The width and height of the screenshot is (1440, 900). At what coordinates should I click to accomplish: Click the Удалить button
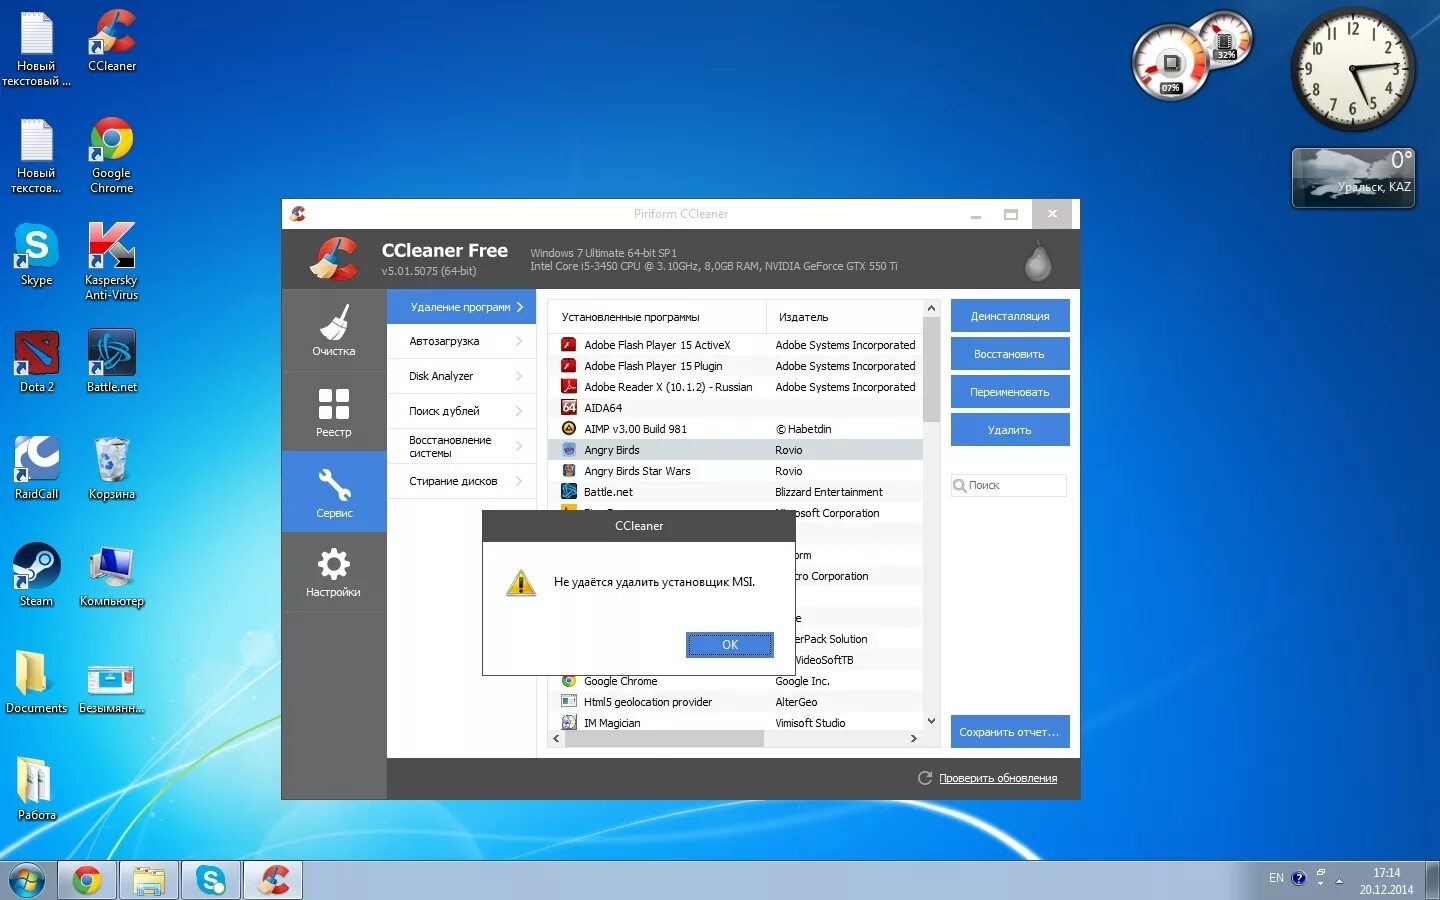1010,430
